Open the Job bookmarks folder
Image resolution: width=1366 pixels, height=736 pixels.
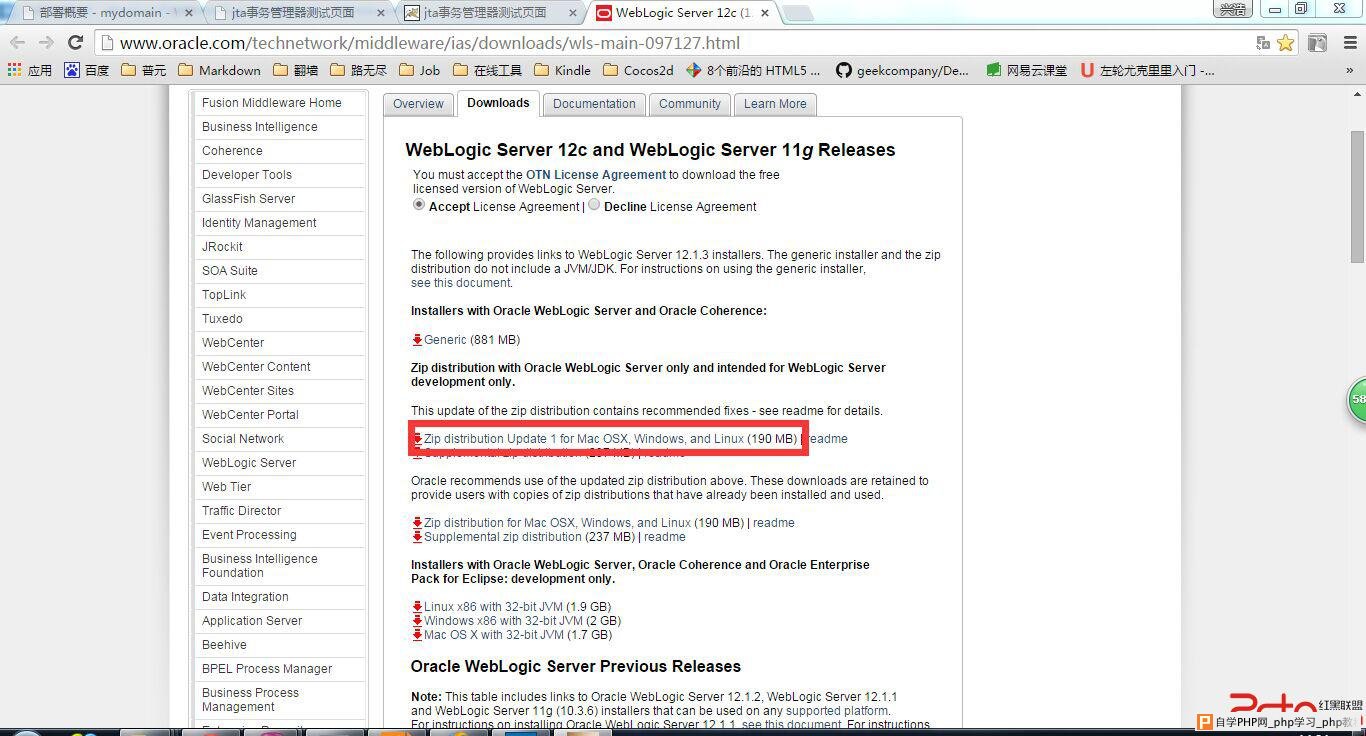pos(419,70)
